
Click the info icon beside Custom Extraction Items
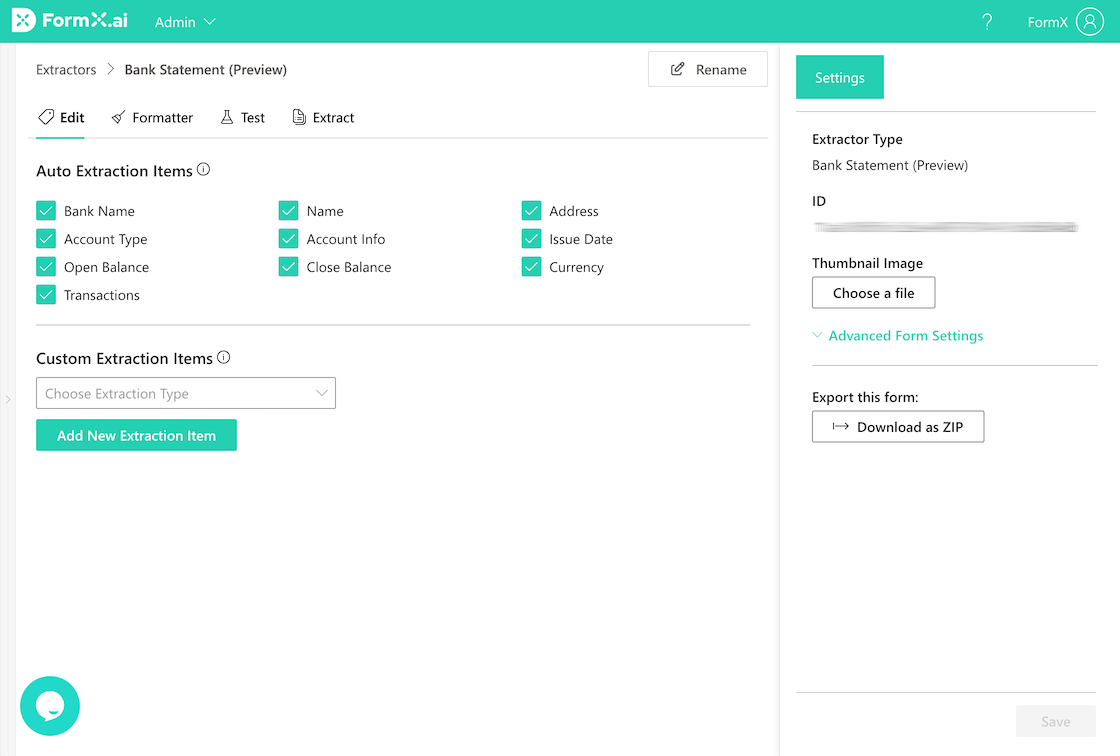[224, 357]
